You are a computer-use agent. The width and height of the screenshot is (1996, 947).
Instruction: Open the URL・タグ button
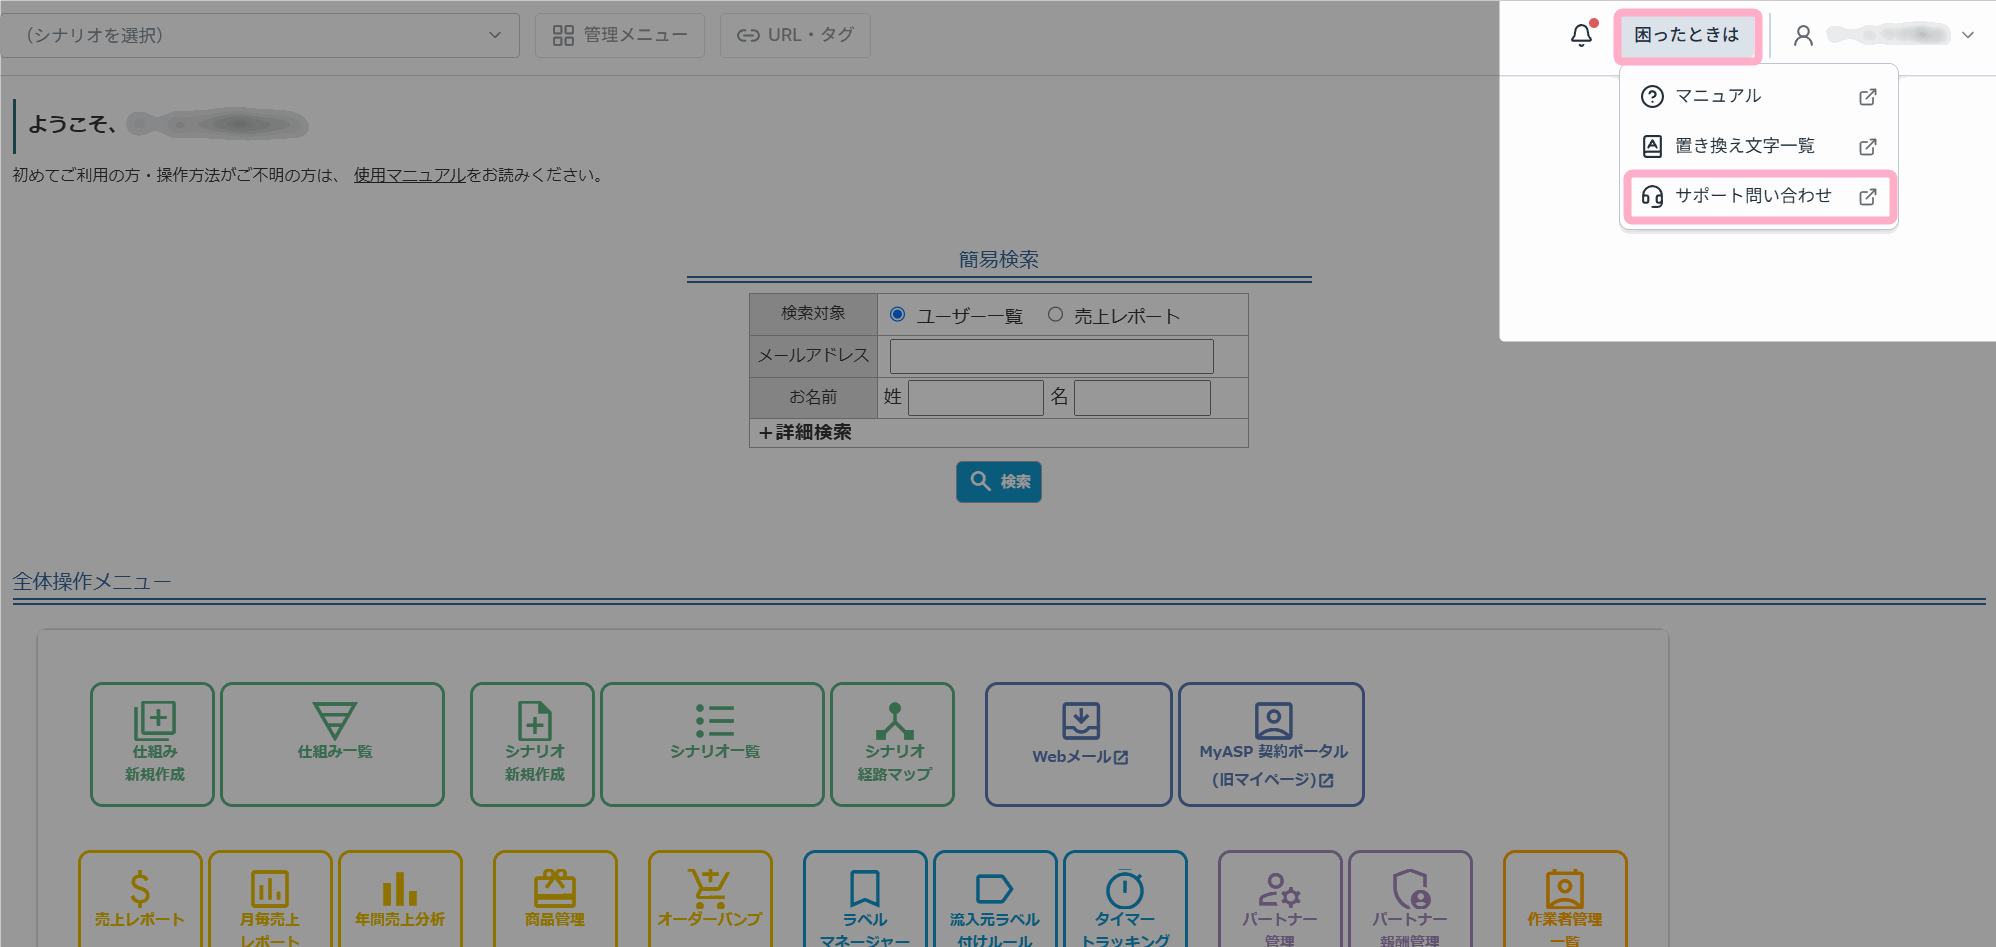[795, 35]
